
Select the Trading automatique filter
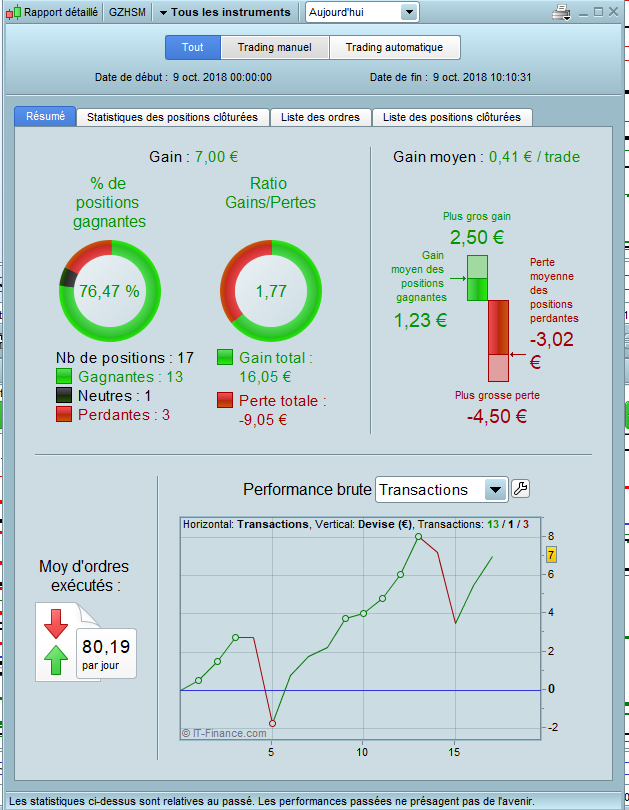395,48
